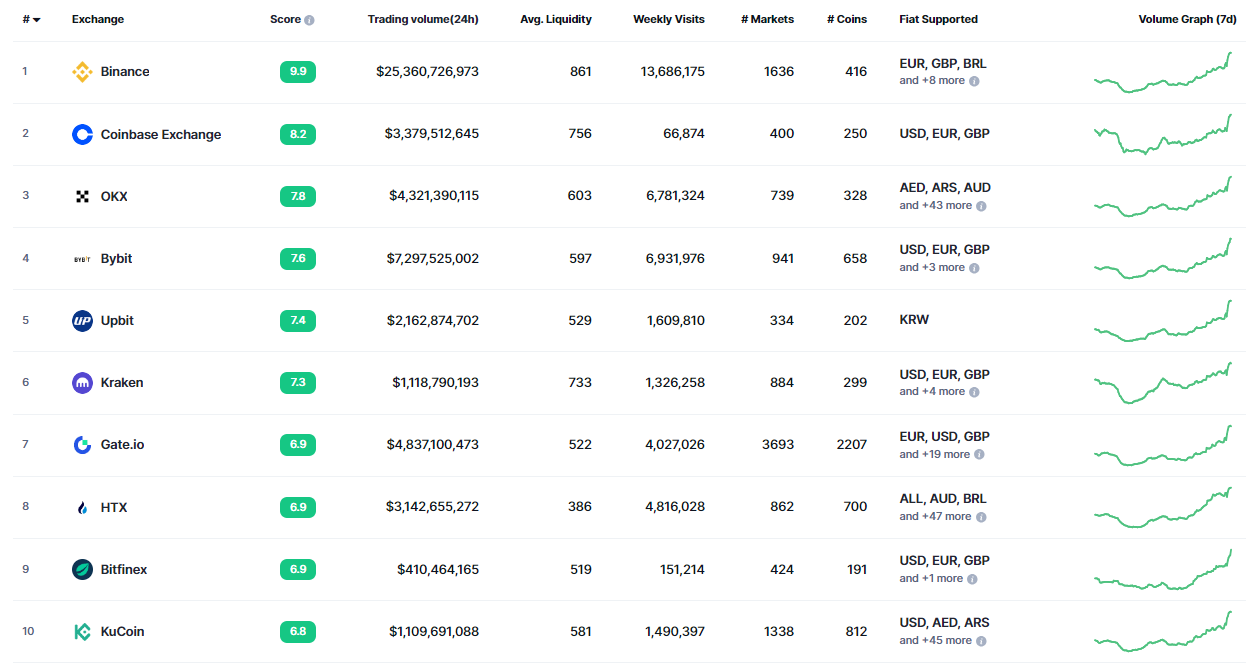The width and height of the screenshot is (1256, 668).
Task: Open the HTX exchange name link
Action: pyautogui.click(x=114, y=507)
